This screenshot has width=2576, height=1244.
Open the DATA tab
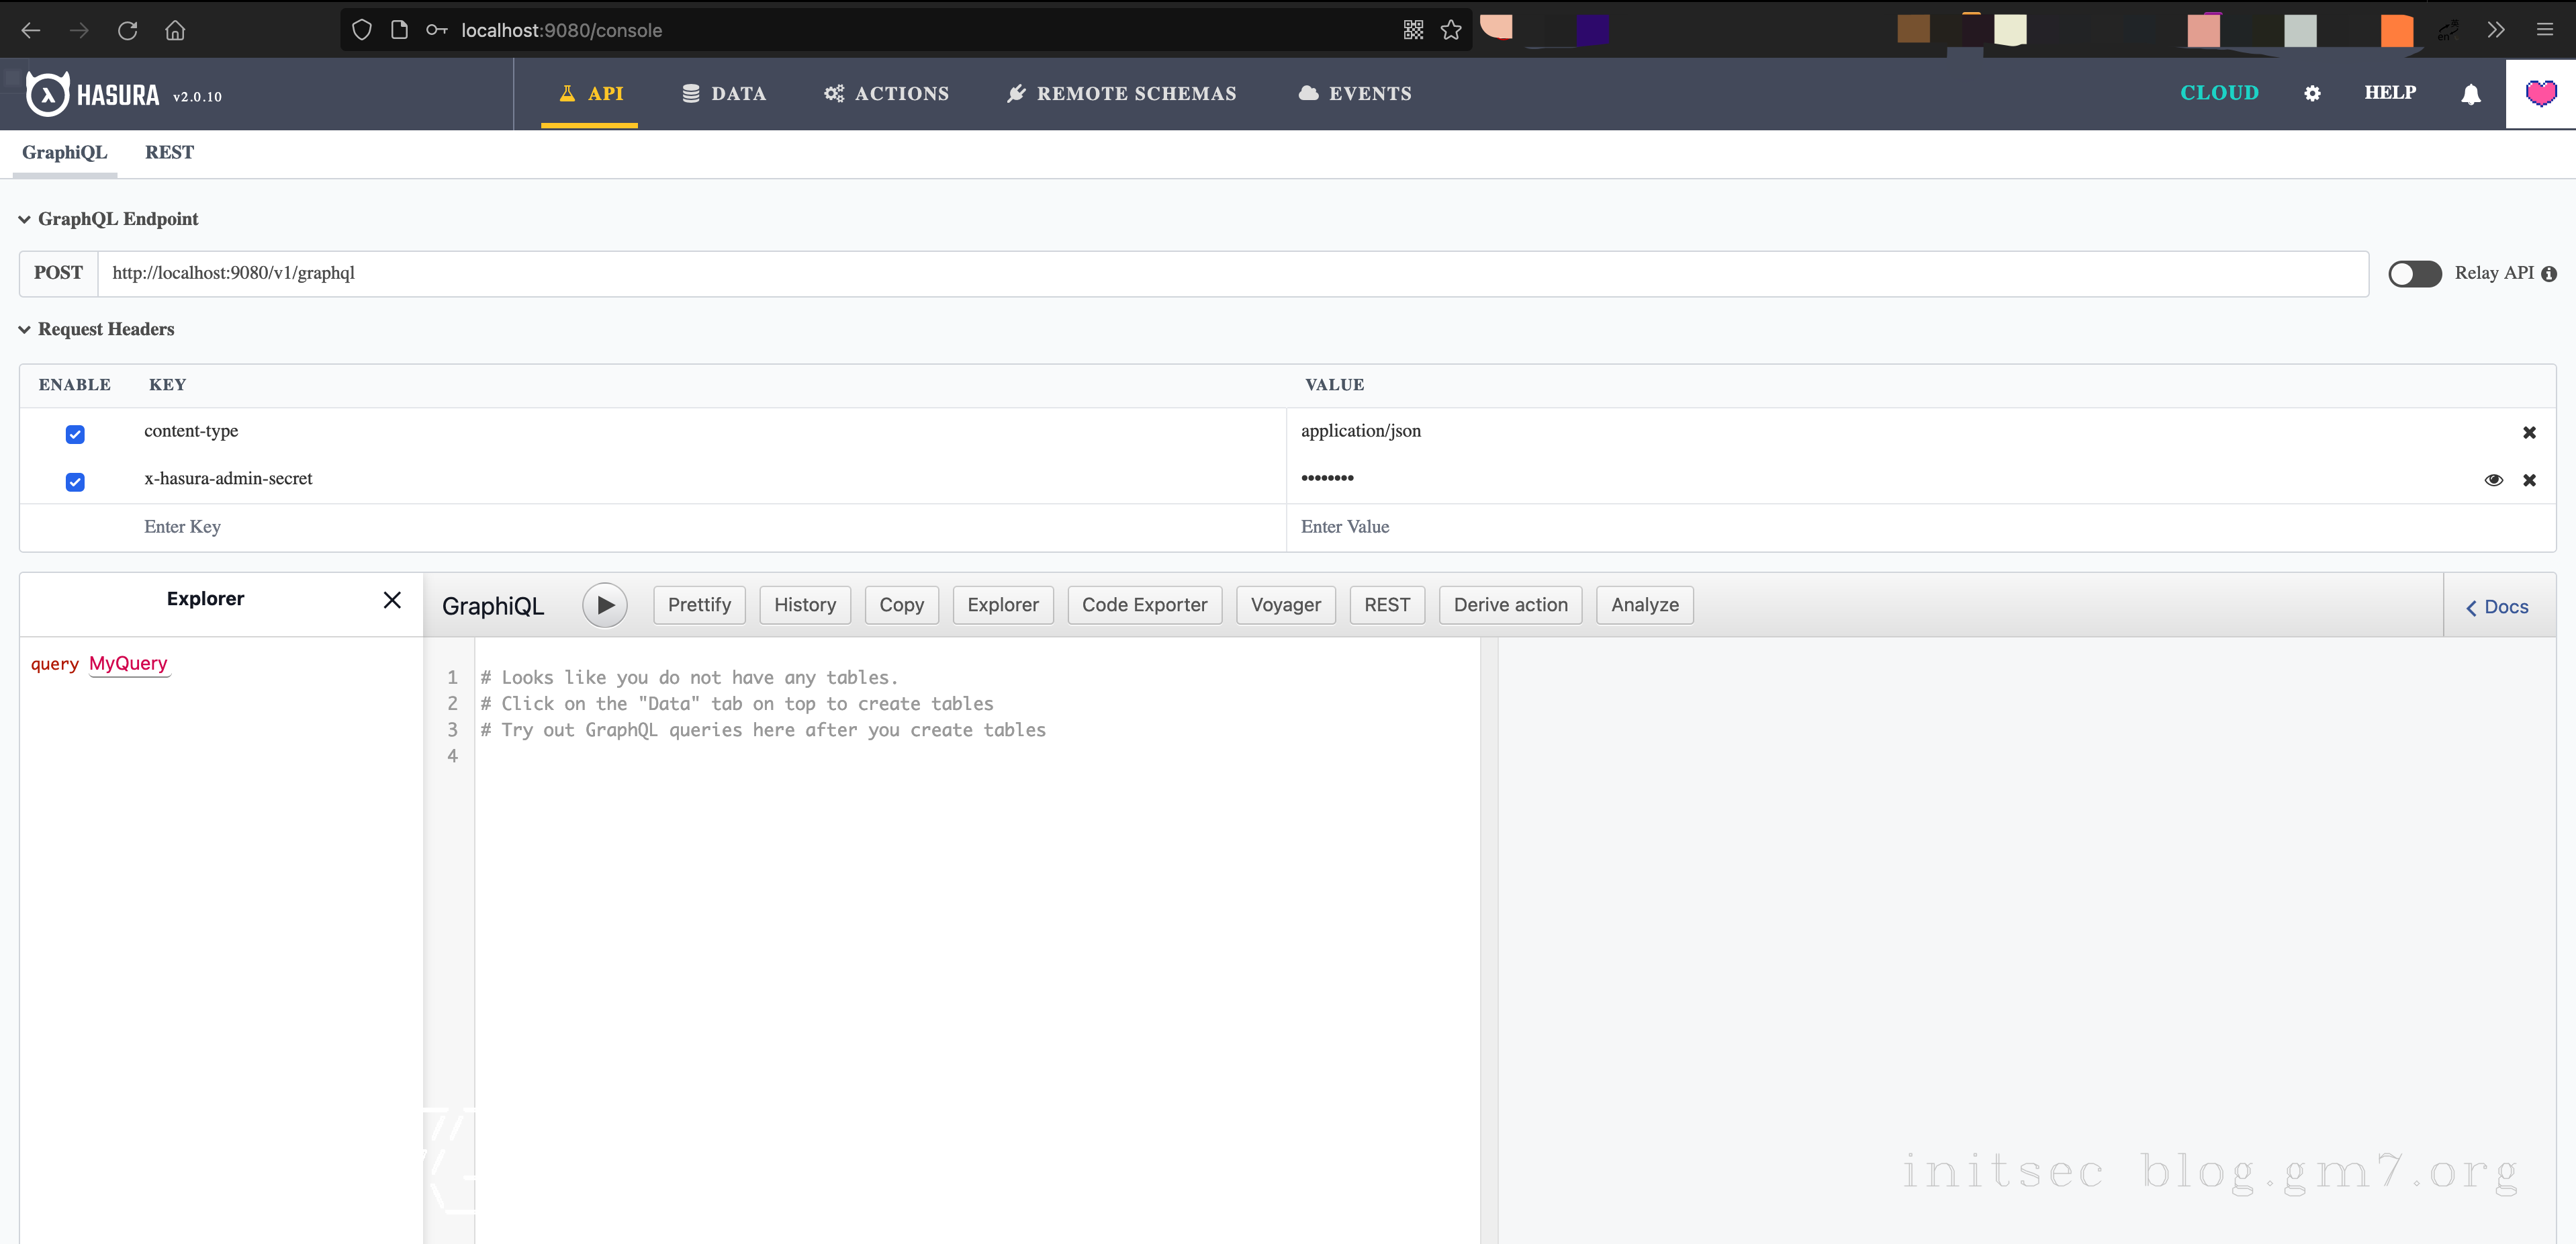point(724,93)
